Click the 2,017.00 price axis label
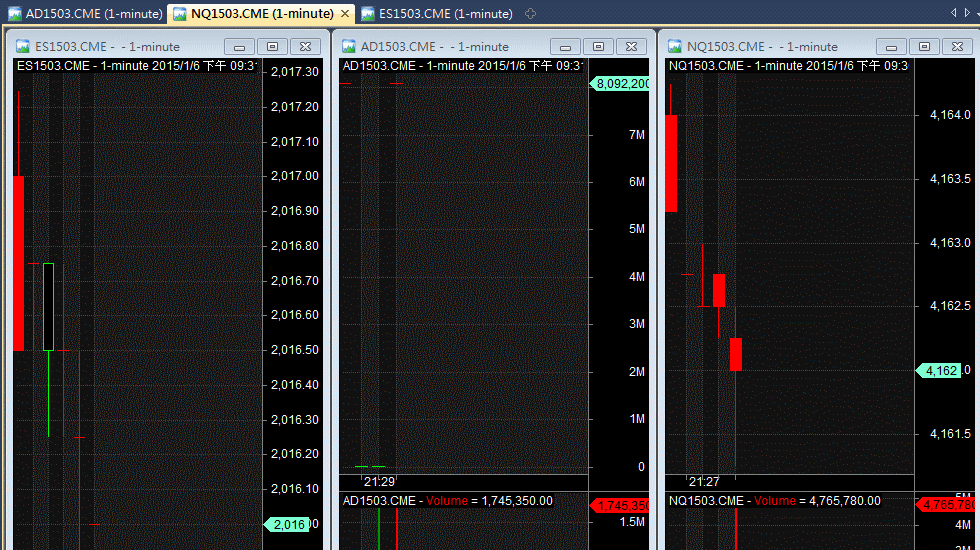The width and height of the screenshot is (980, 550). click(x=294, y=176)
